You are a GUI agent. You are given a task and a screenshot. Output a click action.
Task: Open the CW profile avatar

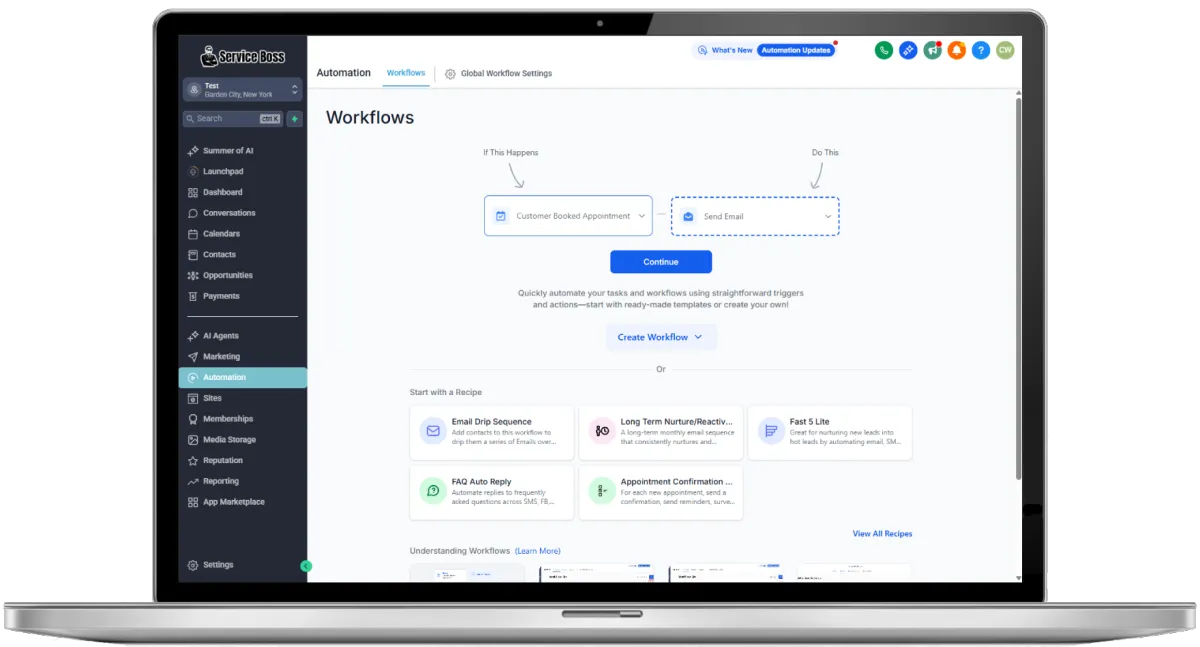point(1005,50)
